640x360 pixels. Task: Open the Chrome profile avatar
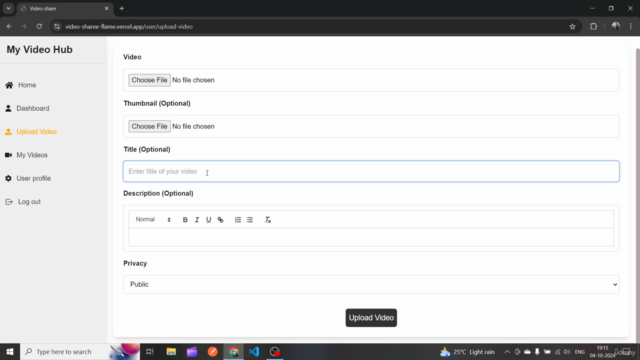[616, 27]
